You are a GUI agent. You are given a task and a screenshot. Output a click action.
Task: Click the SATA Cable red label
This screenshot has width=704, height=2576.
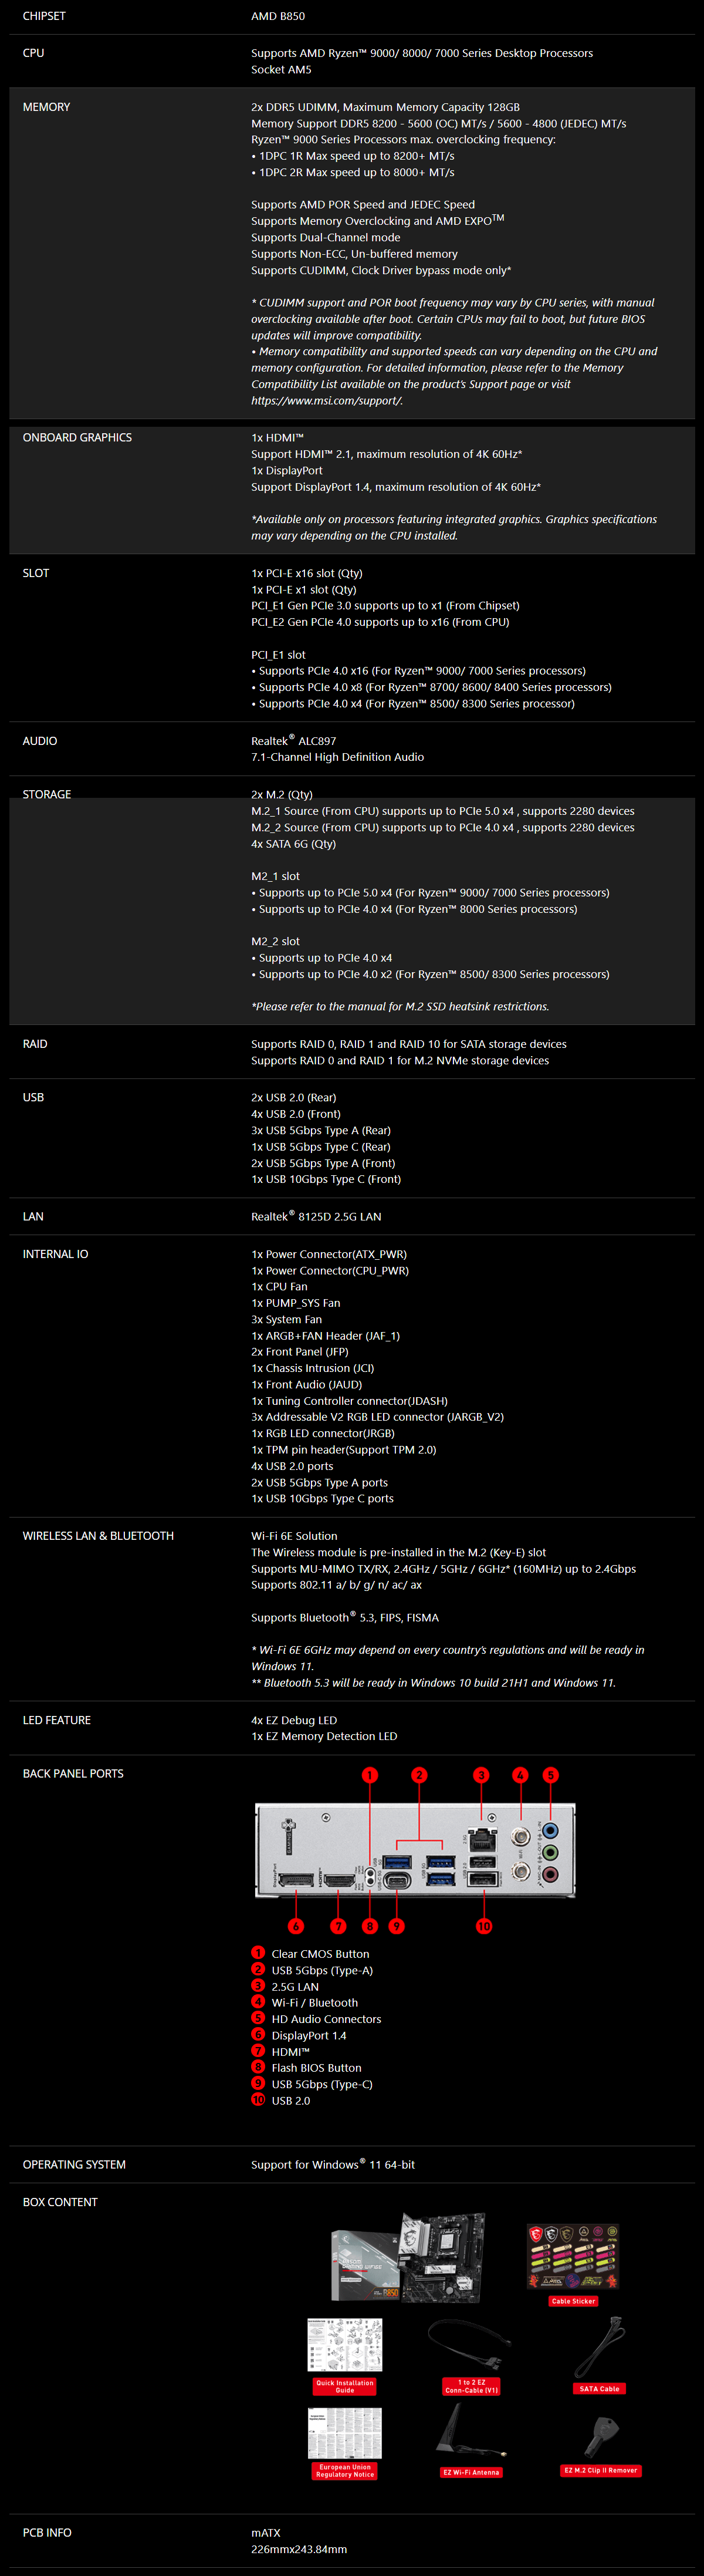tap(599, 2389)
